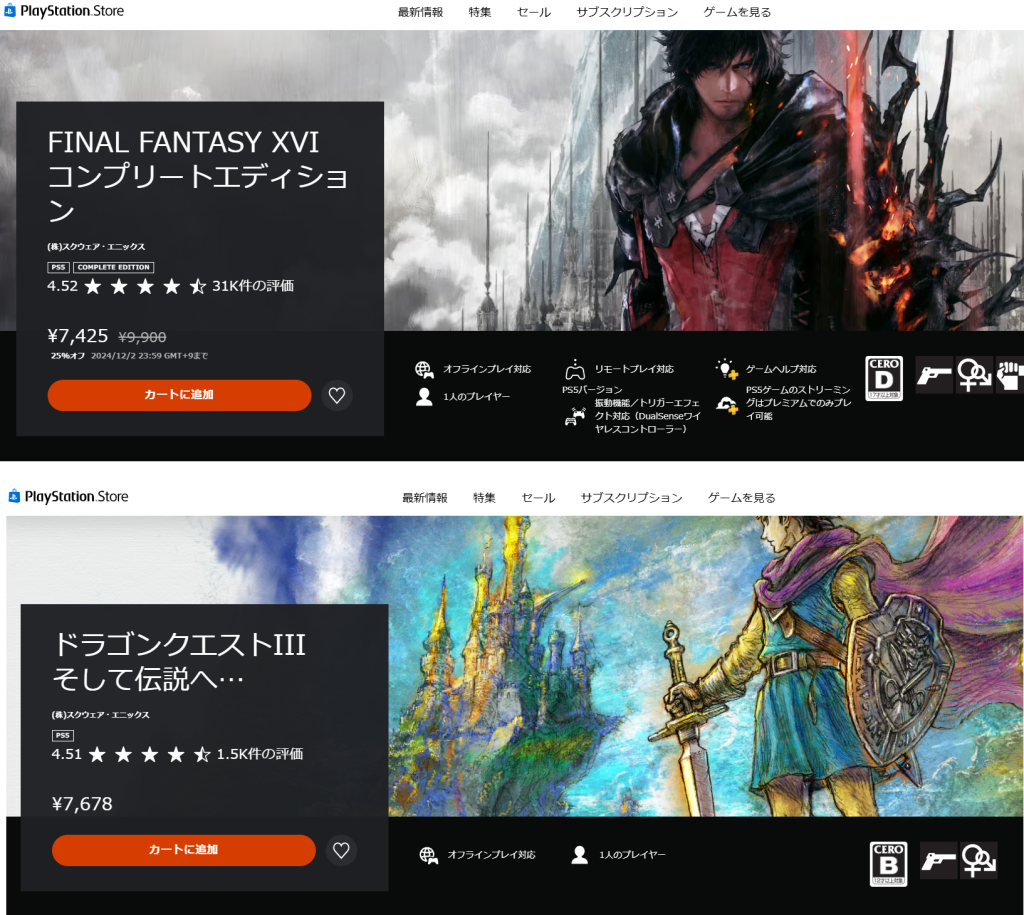Open サブスクリプション menu in lower store header
1024x915 pixels.
(632, 498)
